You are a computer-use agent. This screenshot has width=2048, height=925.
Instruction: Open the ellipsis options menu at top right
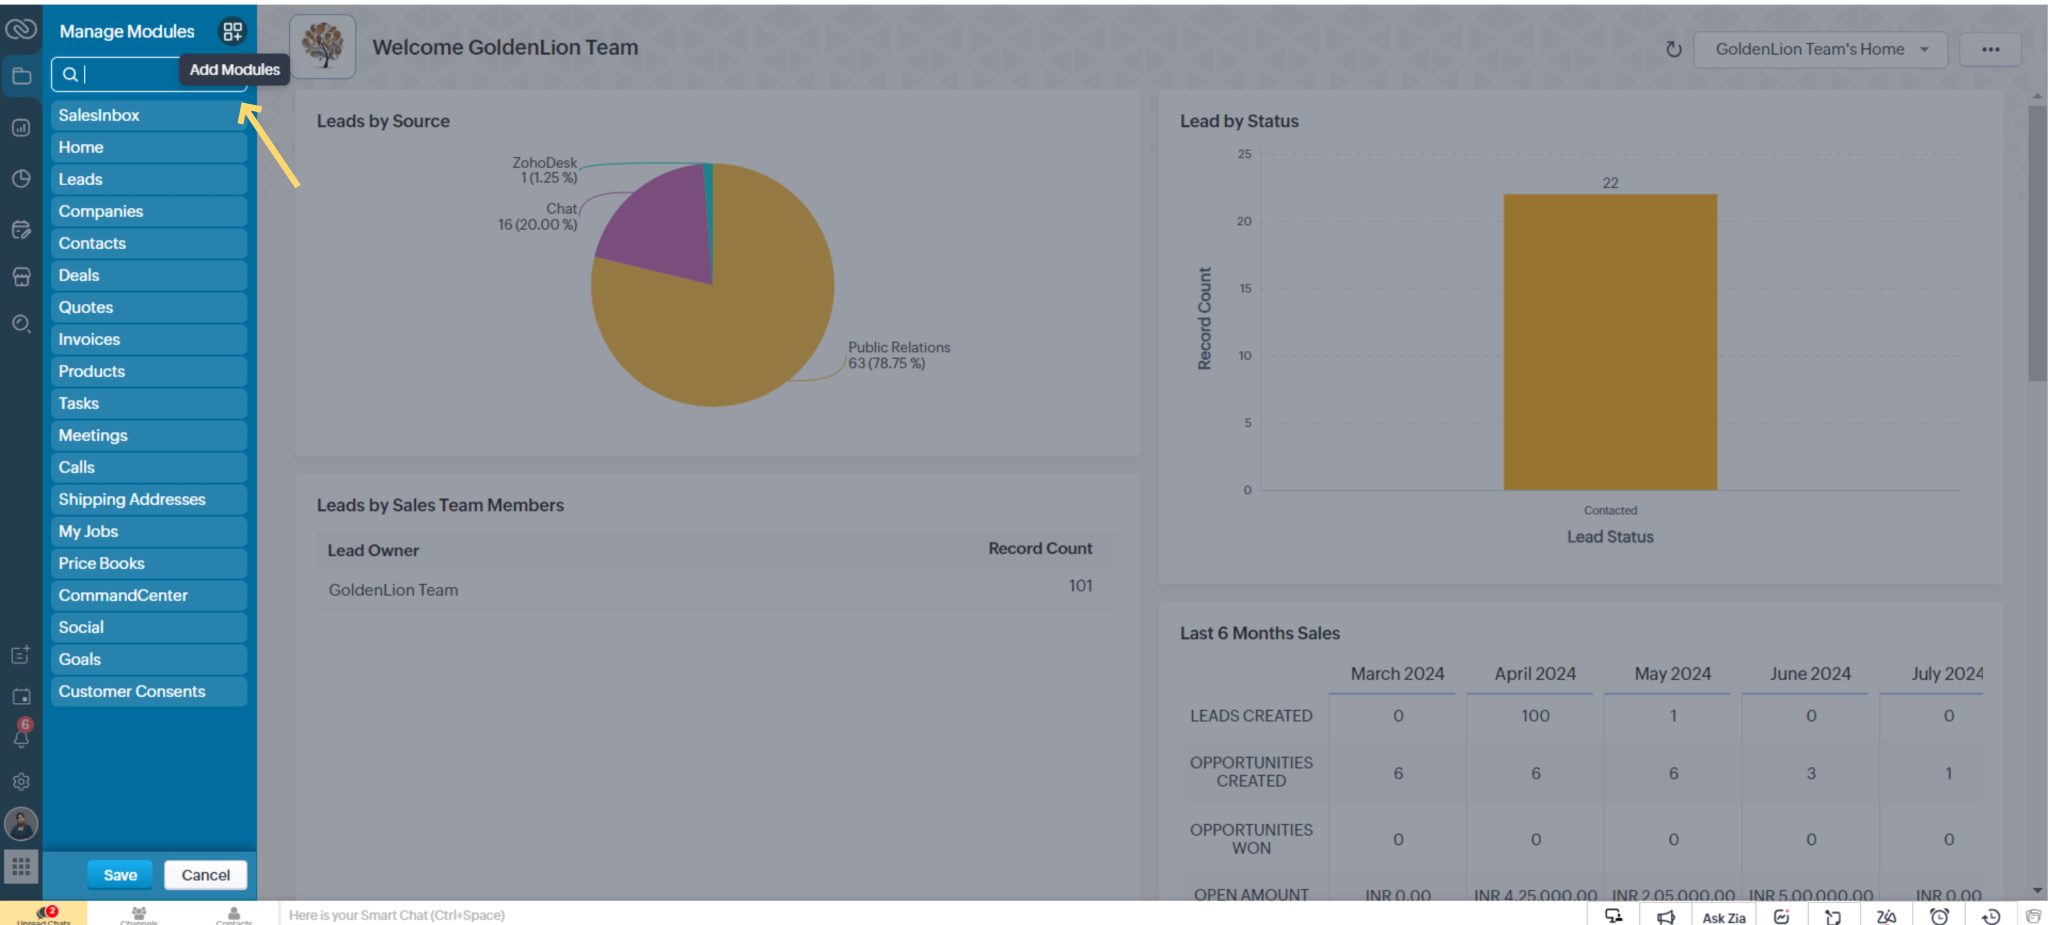1991,48
